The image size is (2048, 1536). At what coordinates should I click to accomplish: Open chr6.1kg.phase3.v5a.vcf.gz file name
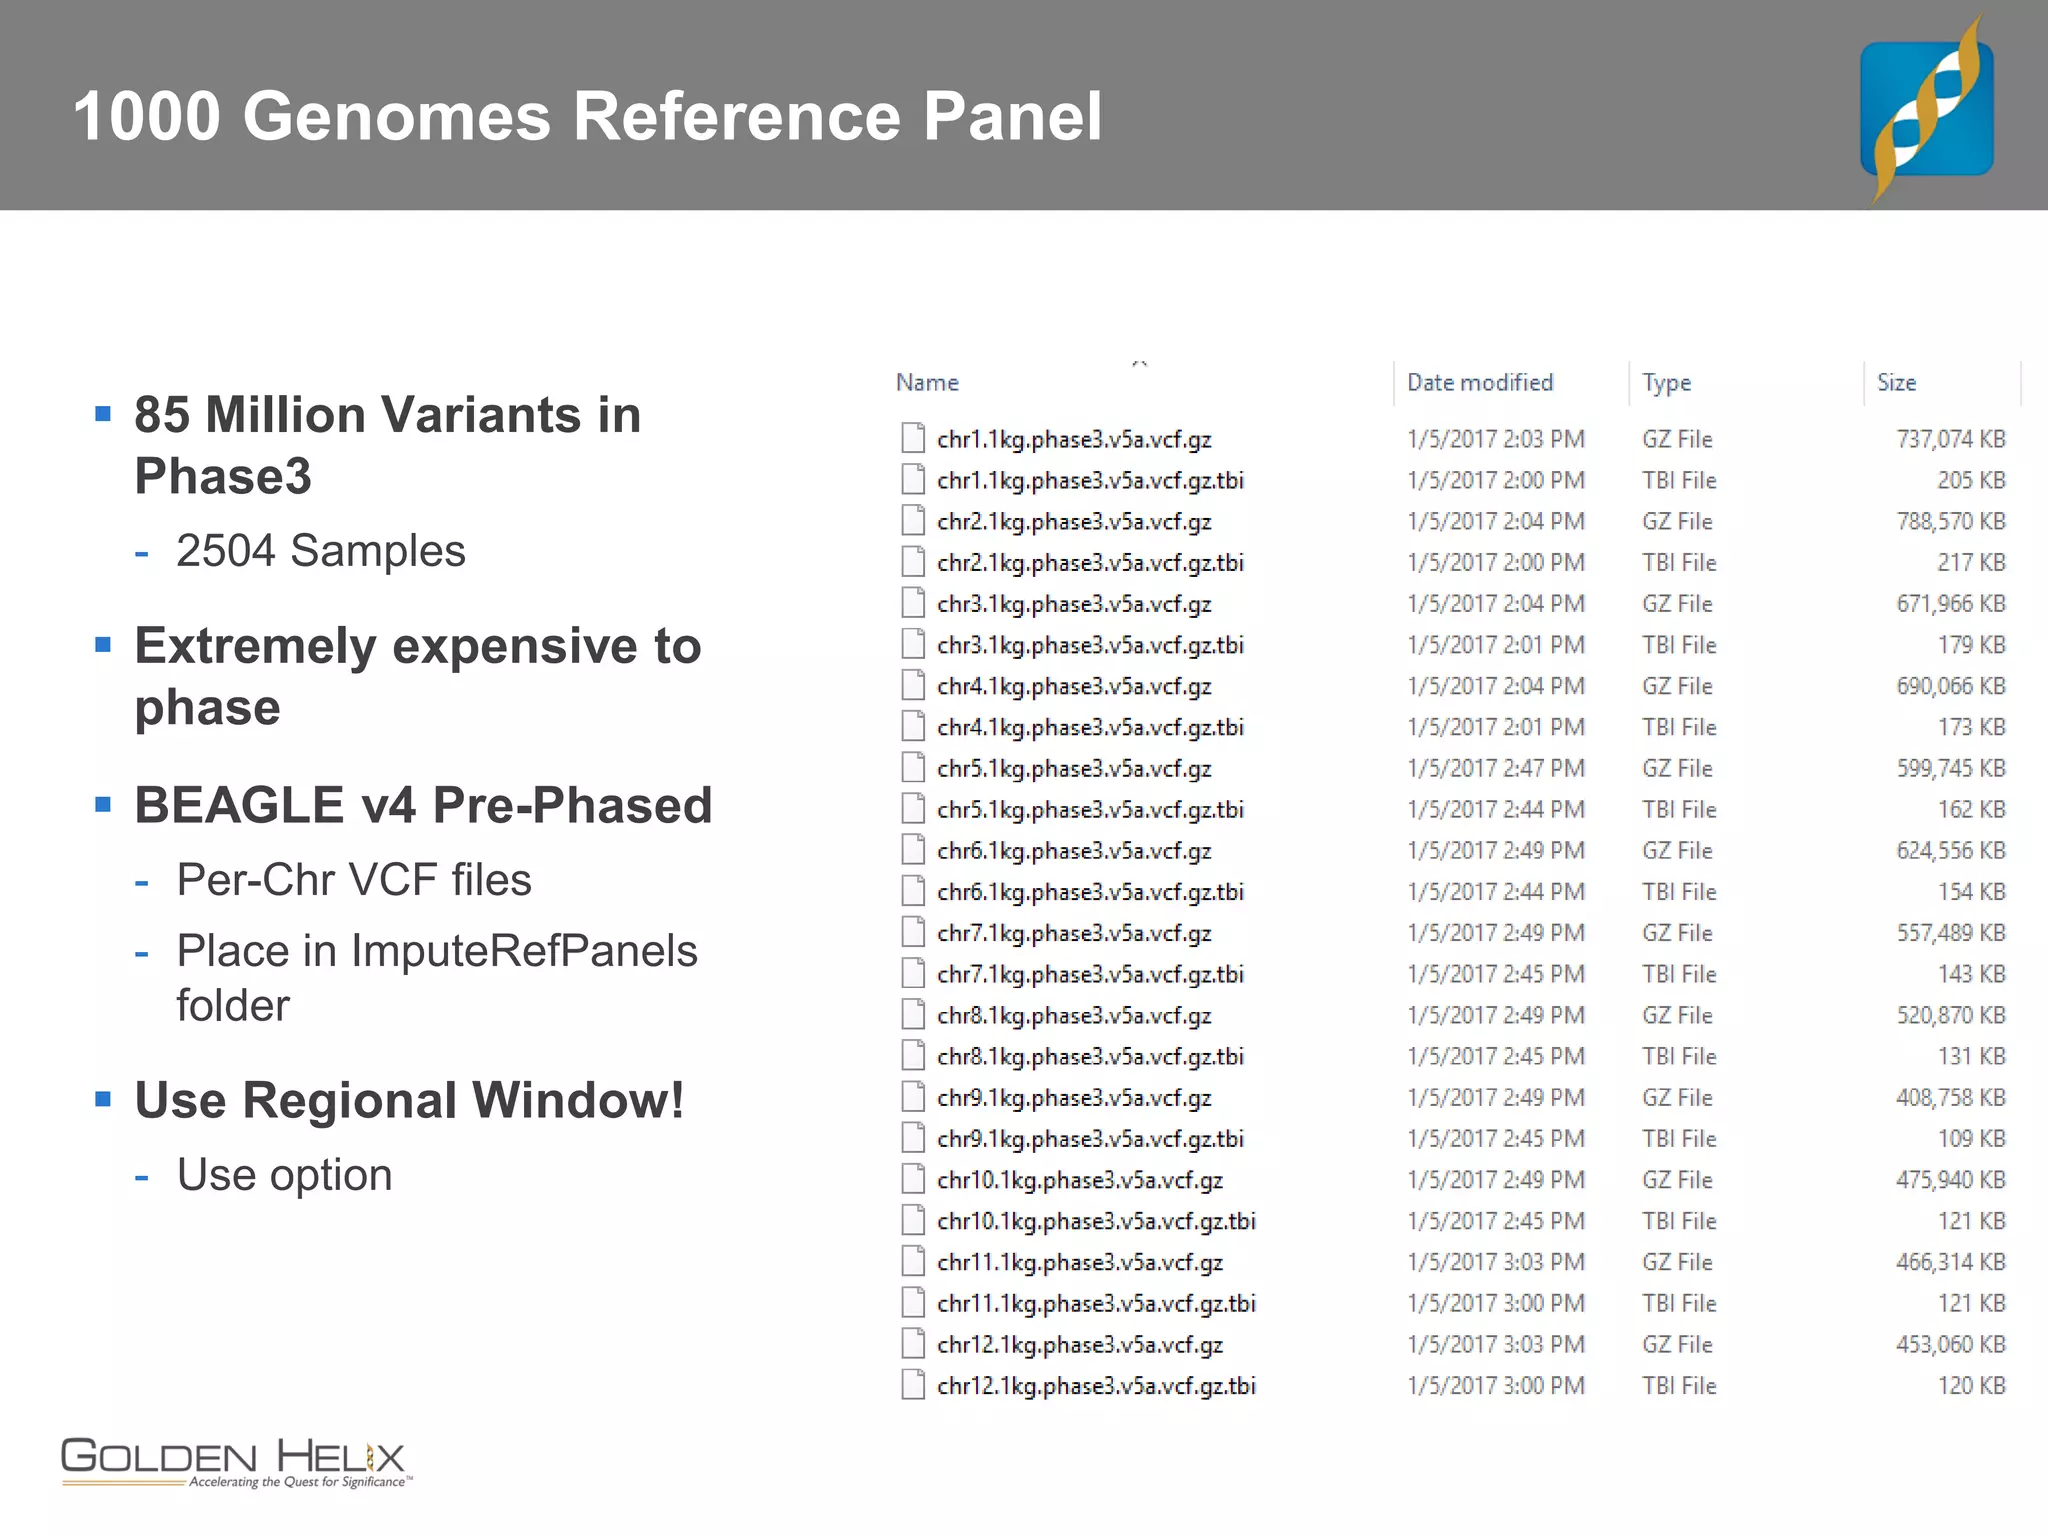pos(1074,851)
